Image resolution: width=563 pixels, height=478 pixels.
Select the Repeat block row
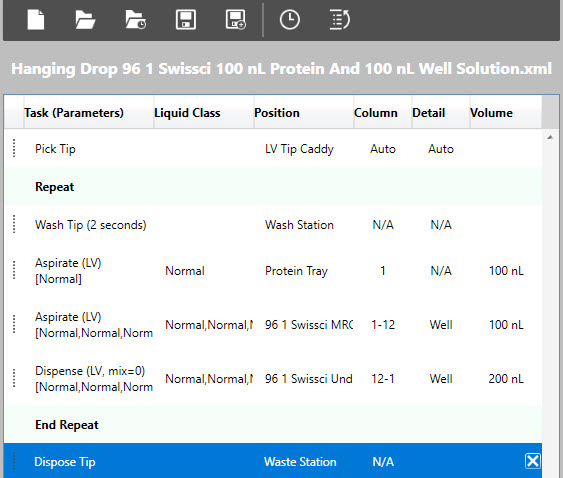pyautogui.click(x=273, y=187)
